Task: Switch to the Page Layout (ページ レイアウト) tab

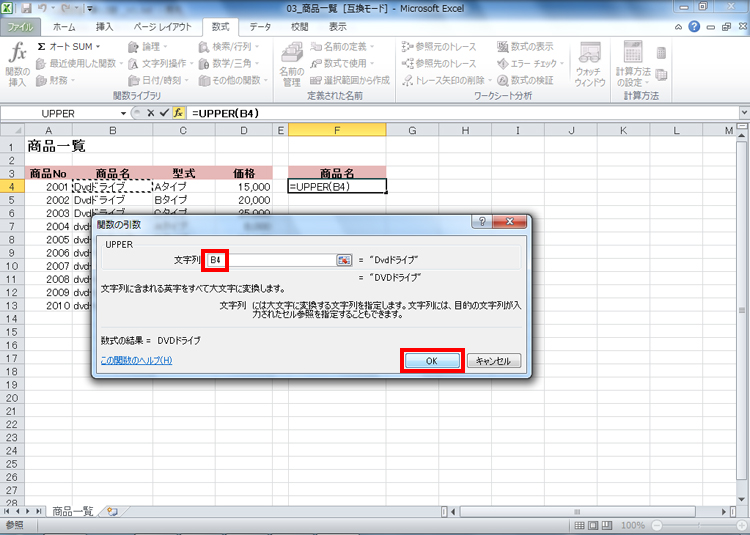Action: (163, 27)
